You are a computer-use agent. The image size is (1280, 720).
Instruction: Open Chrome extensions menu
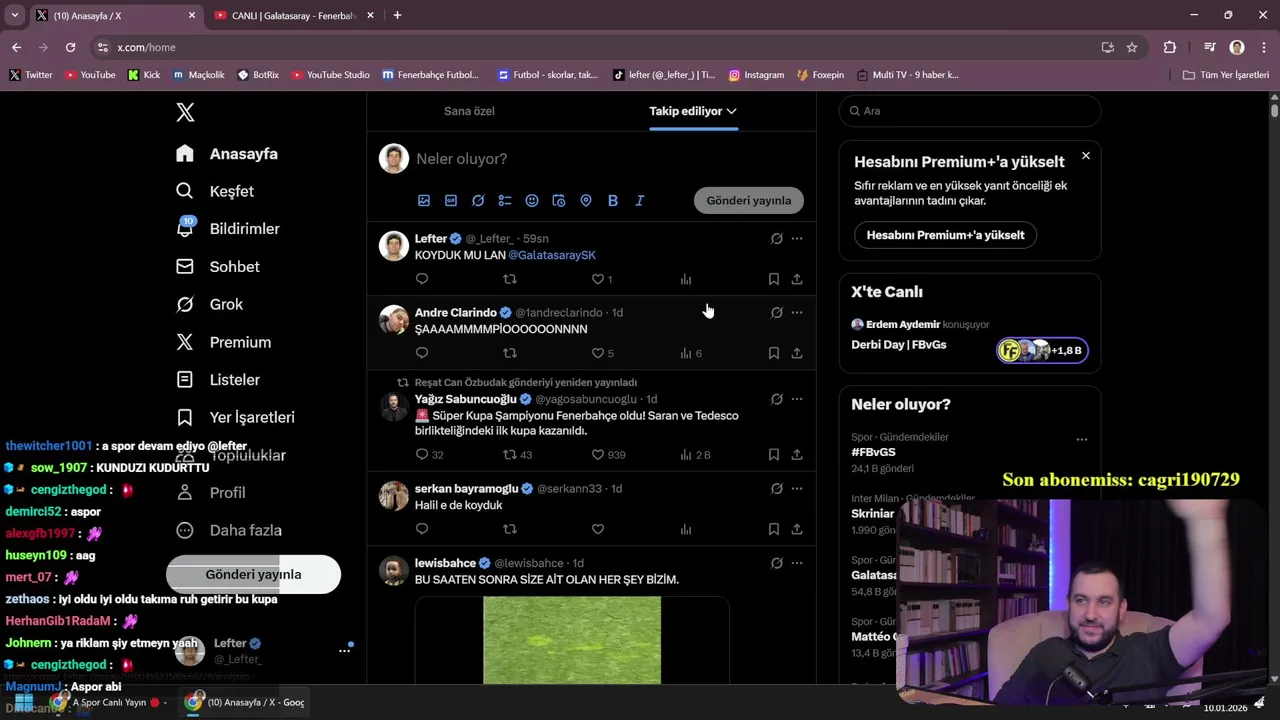pos(1170,47)
